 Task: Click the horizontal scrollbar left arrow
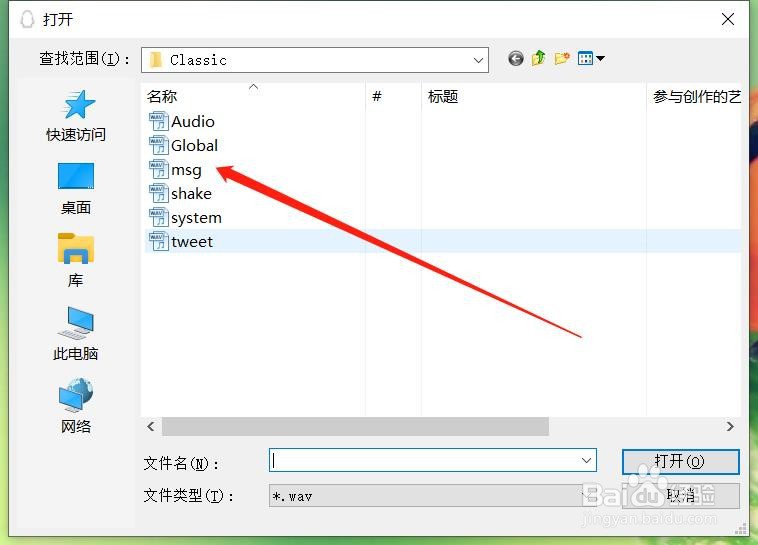pos(151,427)
